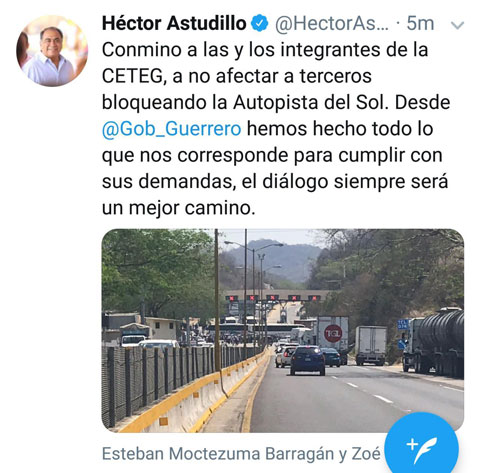The height and width of the screenshot is (473, 480).
Task: Open the @HectorAs... handle link
Action: point(332,24)
